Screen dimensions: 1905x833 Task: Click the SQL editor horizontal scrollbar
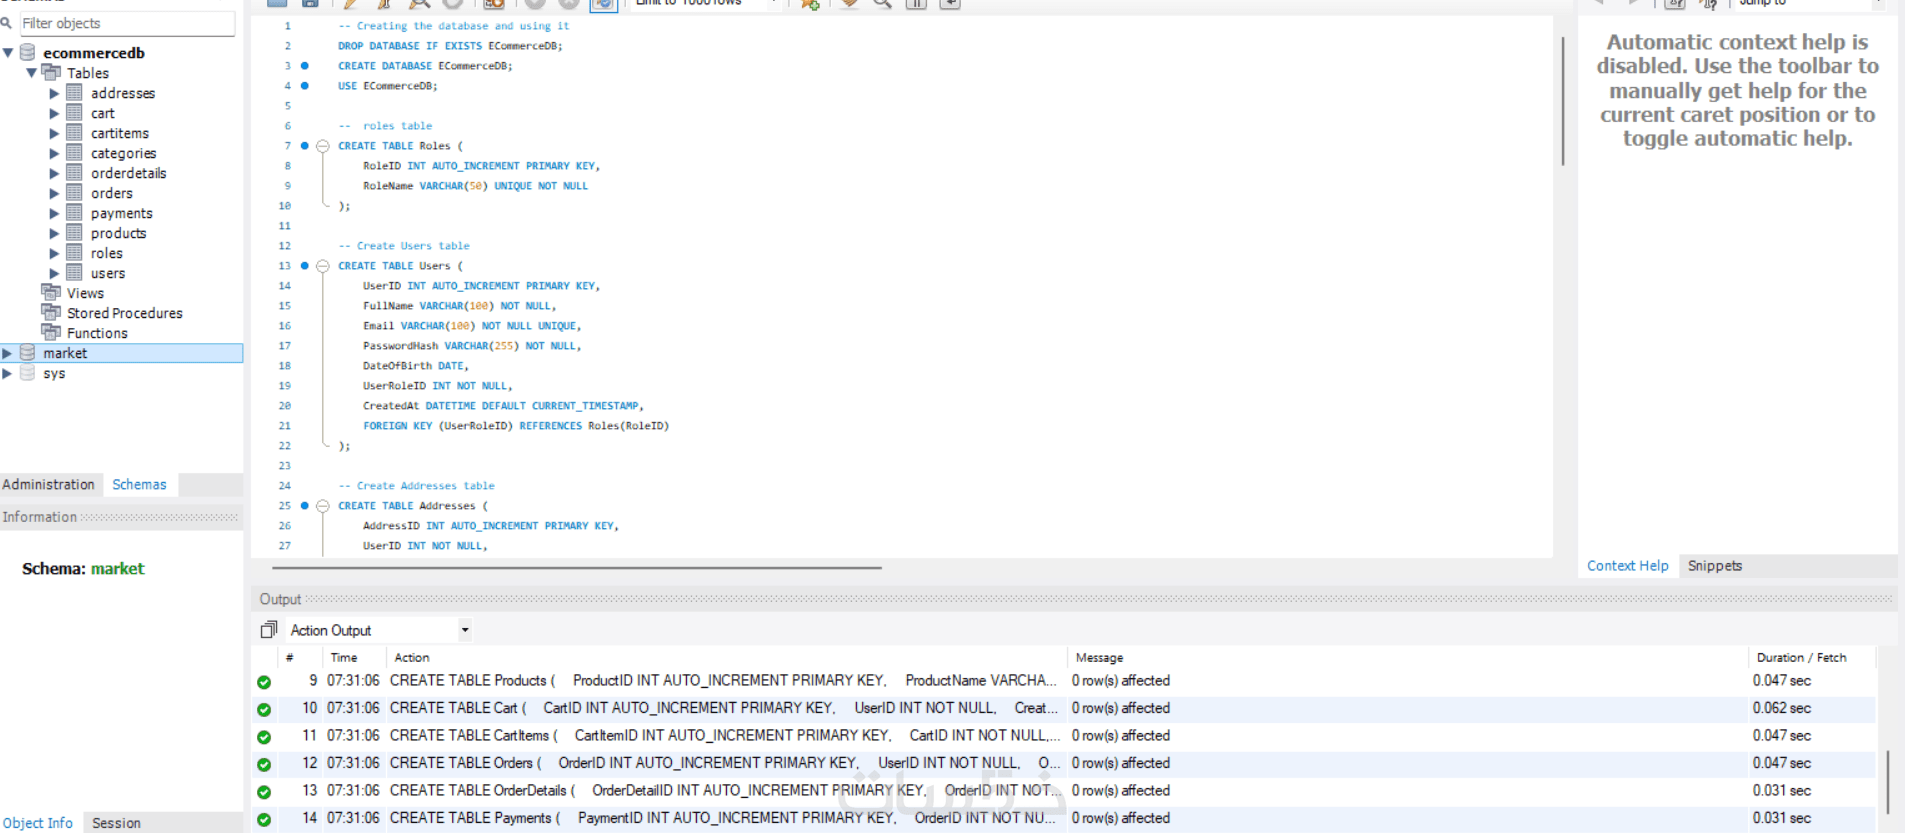576,567
